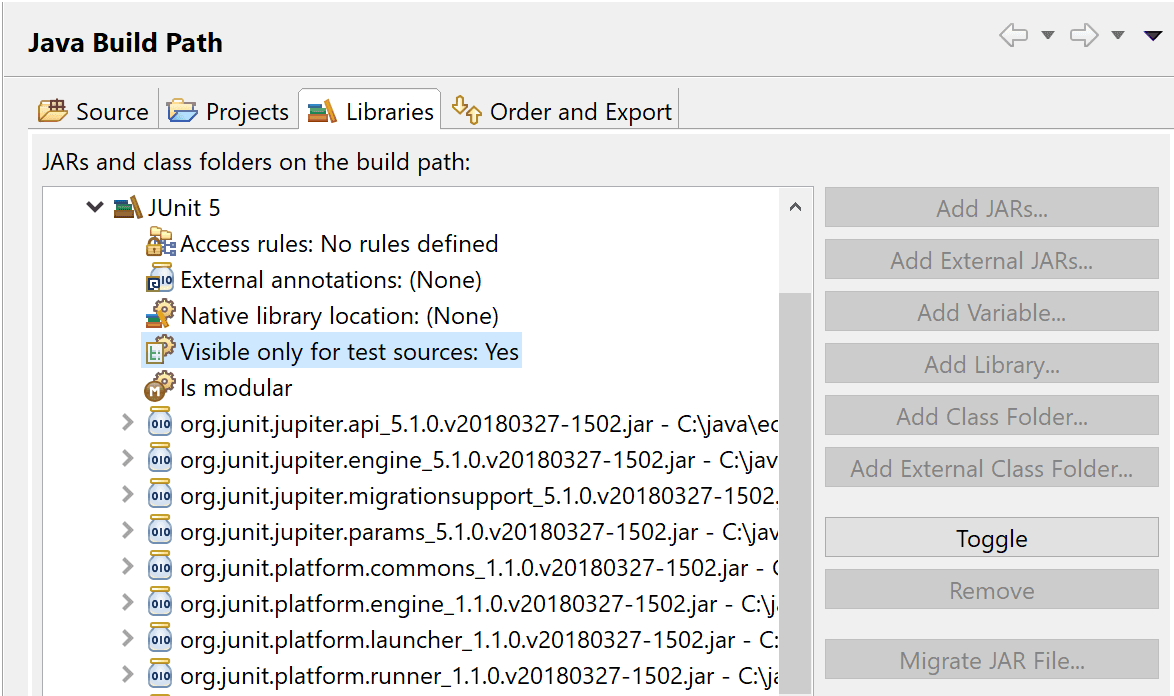Viewport: 1174px width, 696px height.
Task: Select org.junit.platform.runner_1.1.0 jar entry text
Action: click(x=479, y=676)
